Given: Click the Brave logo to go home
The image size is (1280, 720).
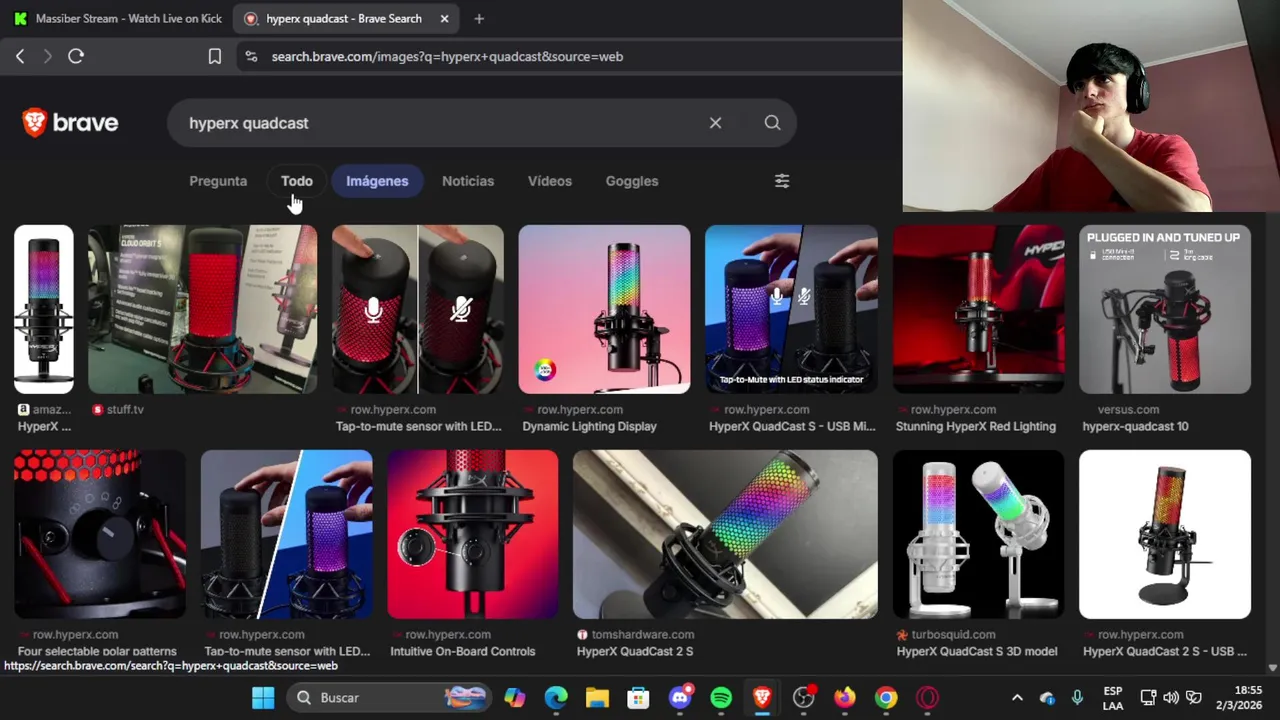Looking at the screenshot, I should pyautogui.click(x=70, y=123).
